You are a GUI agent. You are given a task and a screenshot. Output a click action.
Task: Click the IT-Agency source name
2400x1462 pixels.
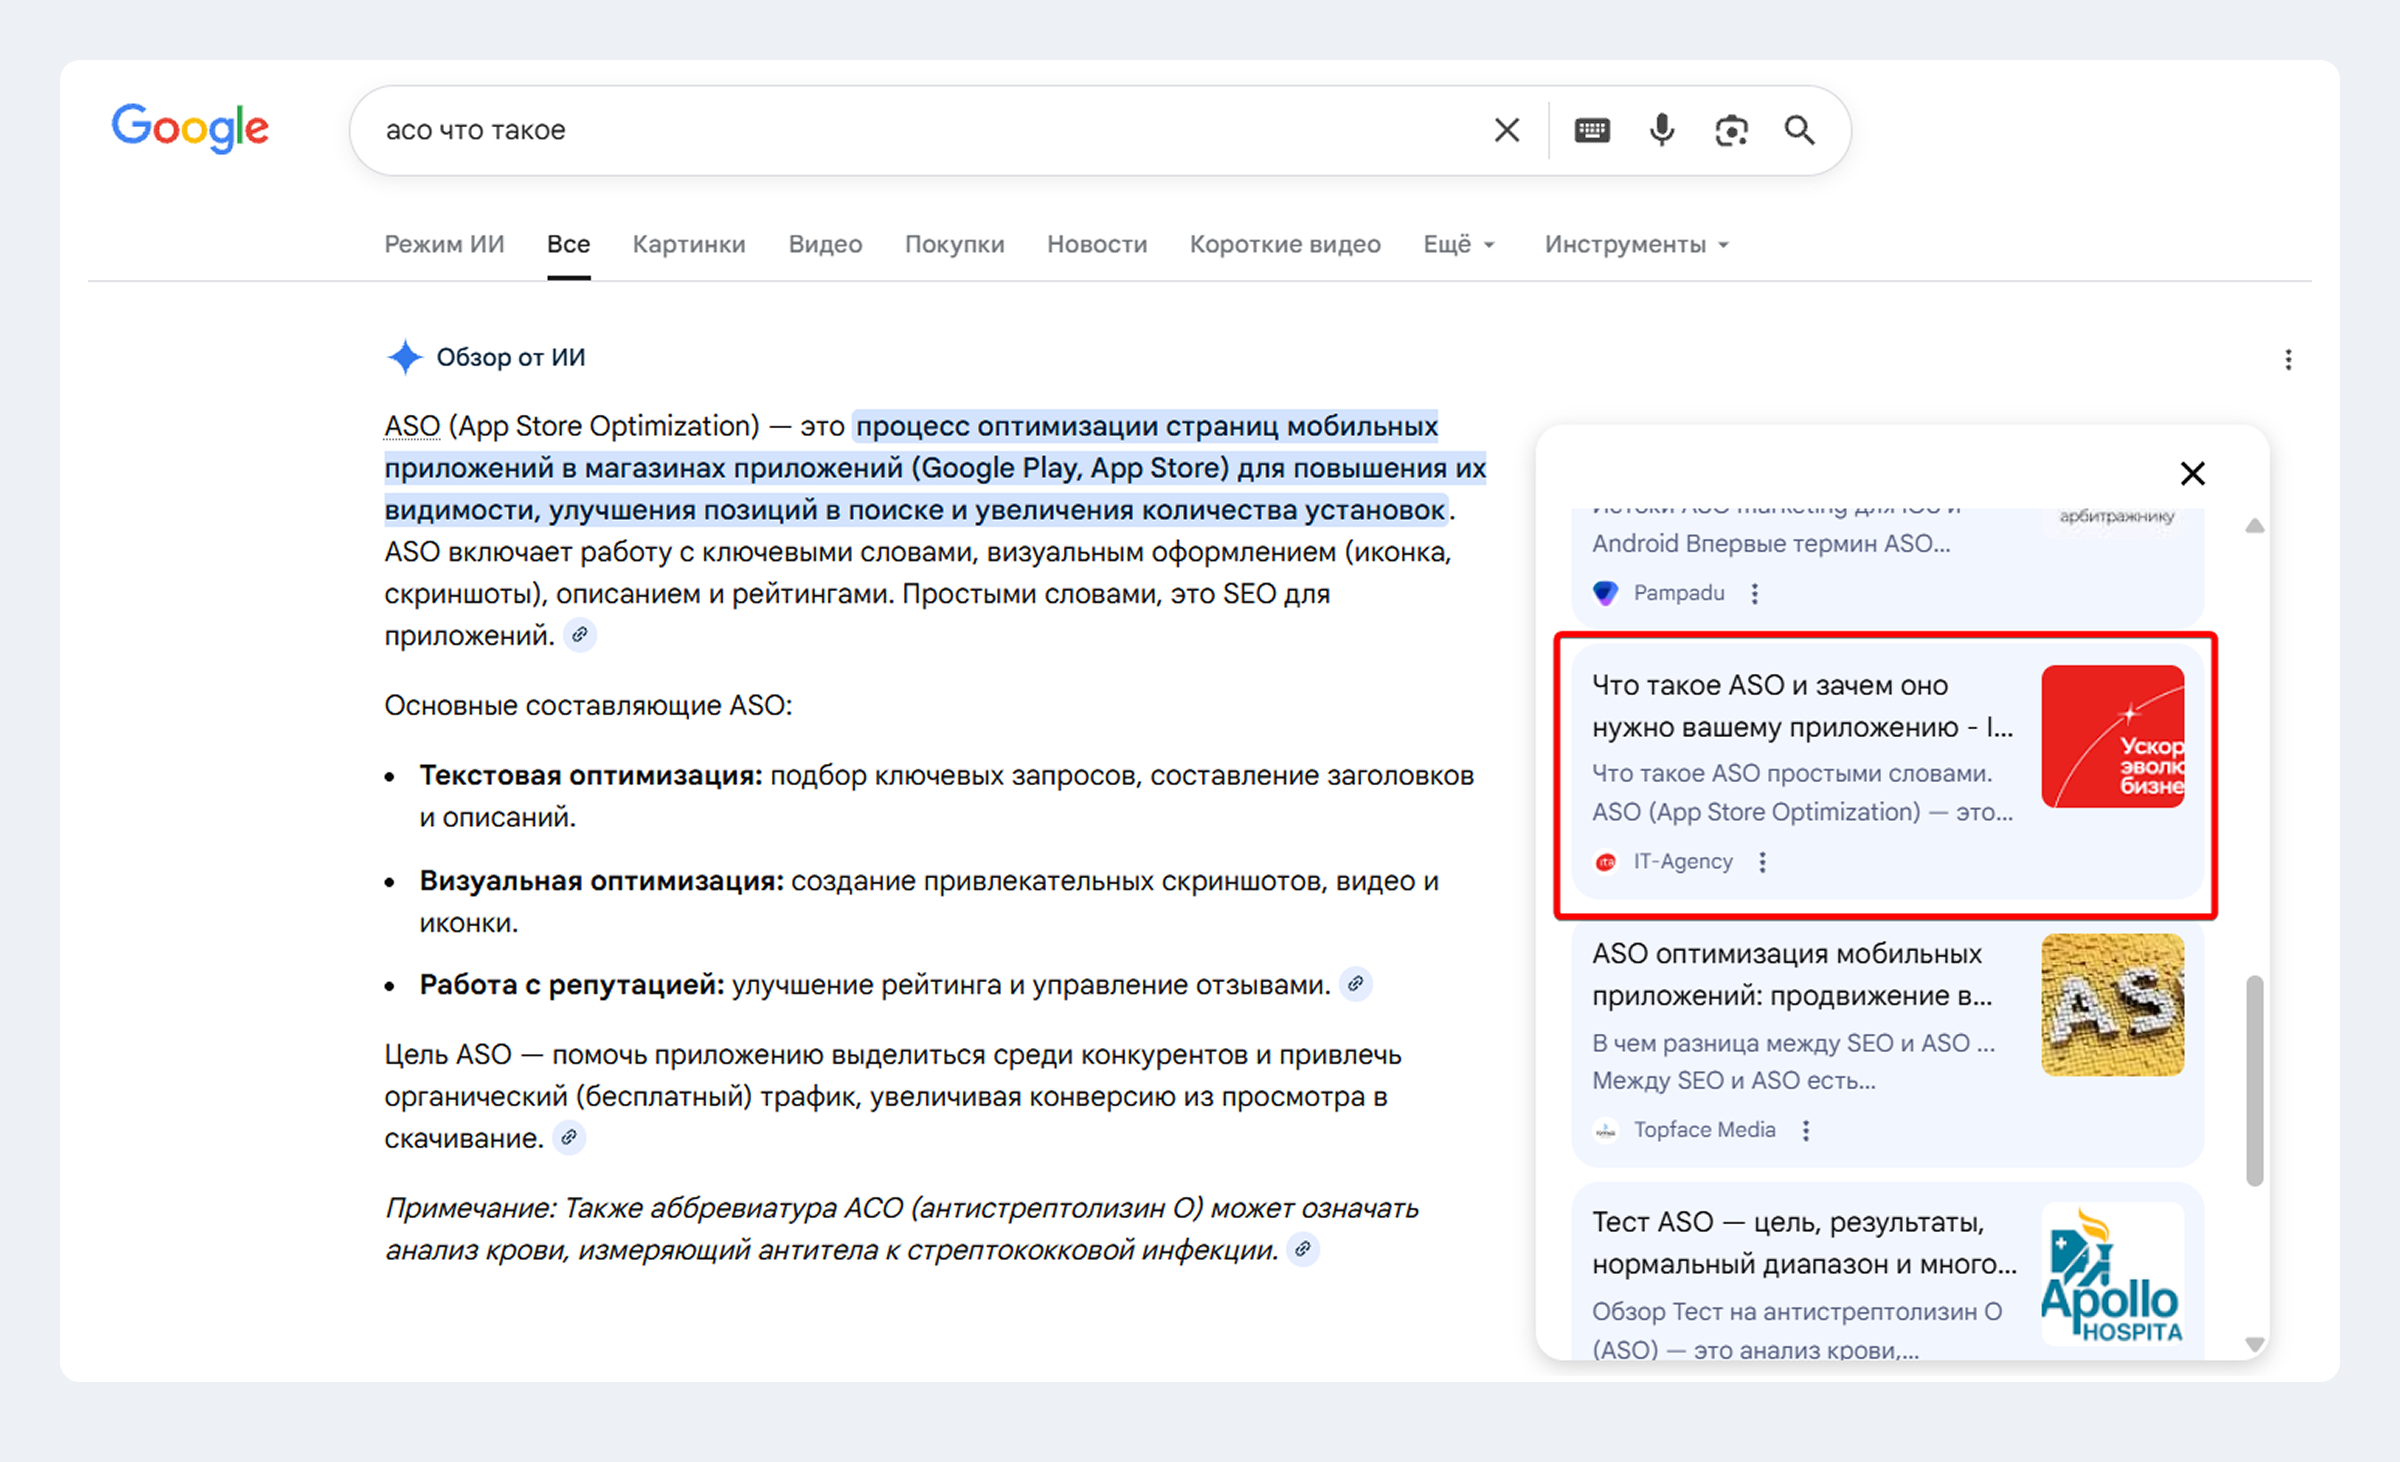tap(1683, 862)
